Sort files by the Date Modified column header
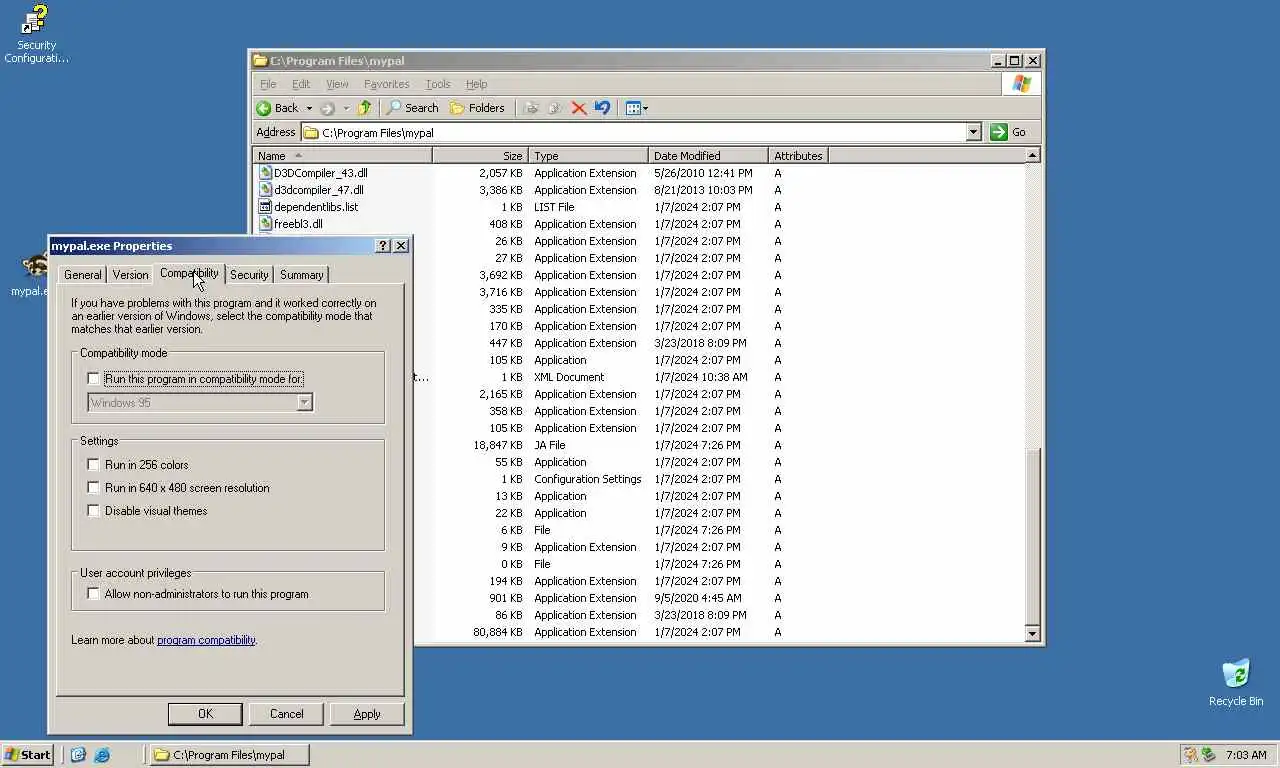The width and height of the screenshot is (1280, 768). (x=708, y=156)
